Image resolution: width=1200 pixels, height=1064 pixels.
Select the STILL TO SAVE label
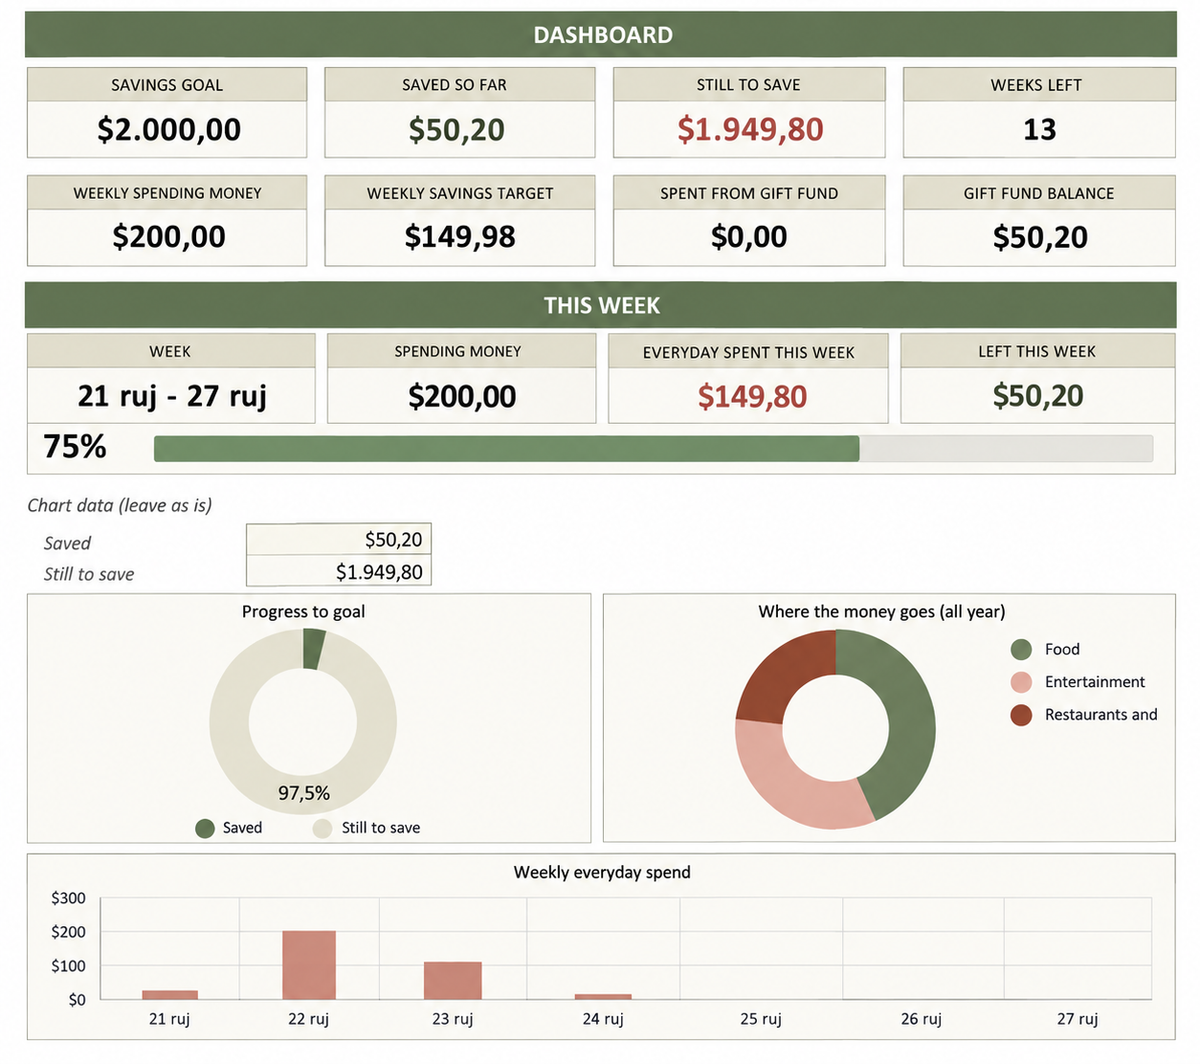748,85
